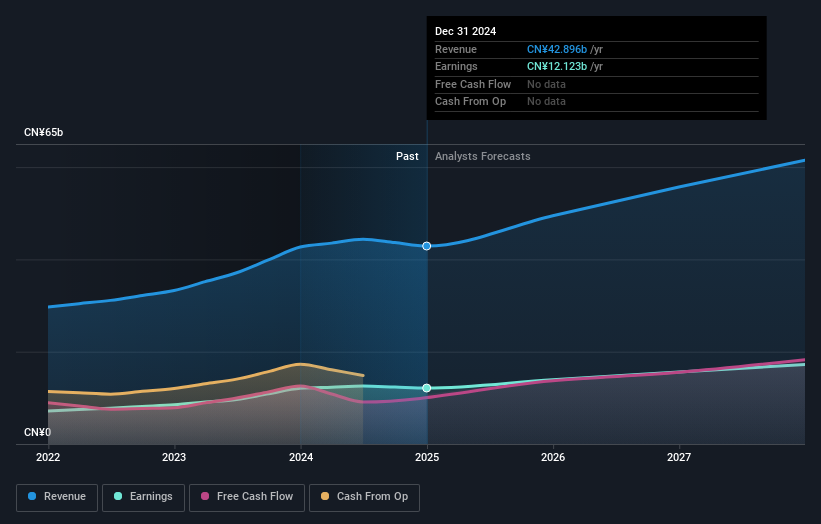Click the CN¥65b y-axis label
The height and width of the screenshot is (524, 821).
[43, 132]
